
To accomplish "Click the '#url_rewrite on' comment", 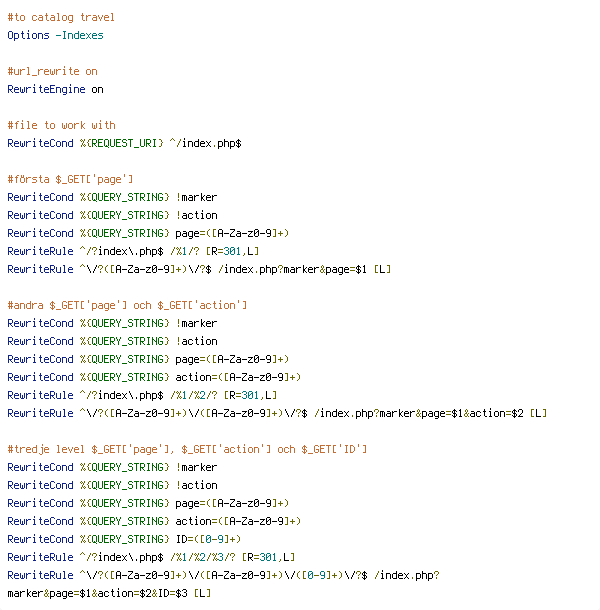I will [52, 72].
